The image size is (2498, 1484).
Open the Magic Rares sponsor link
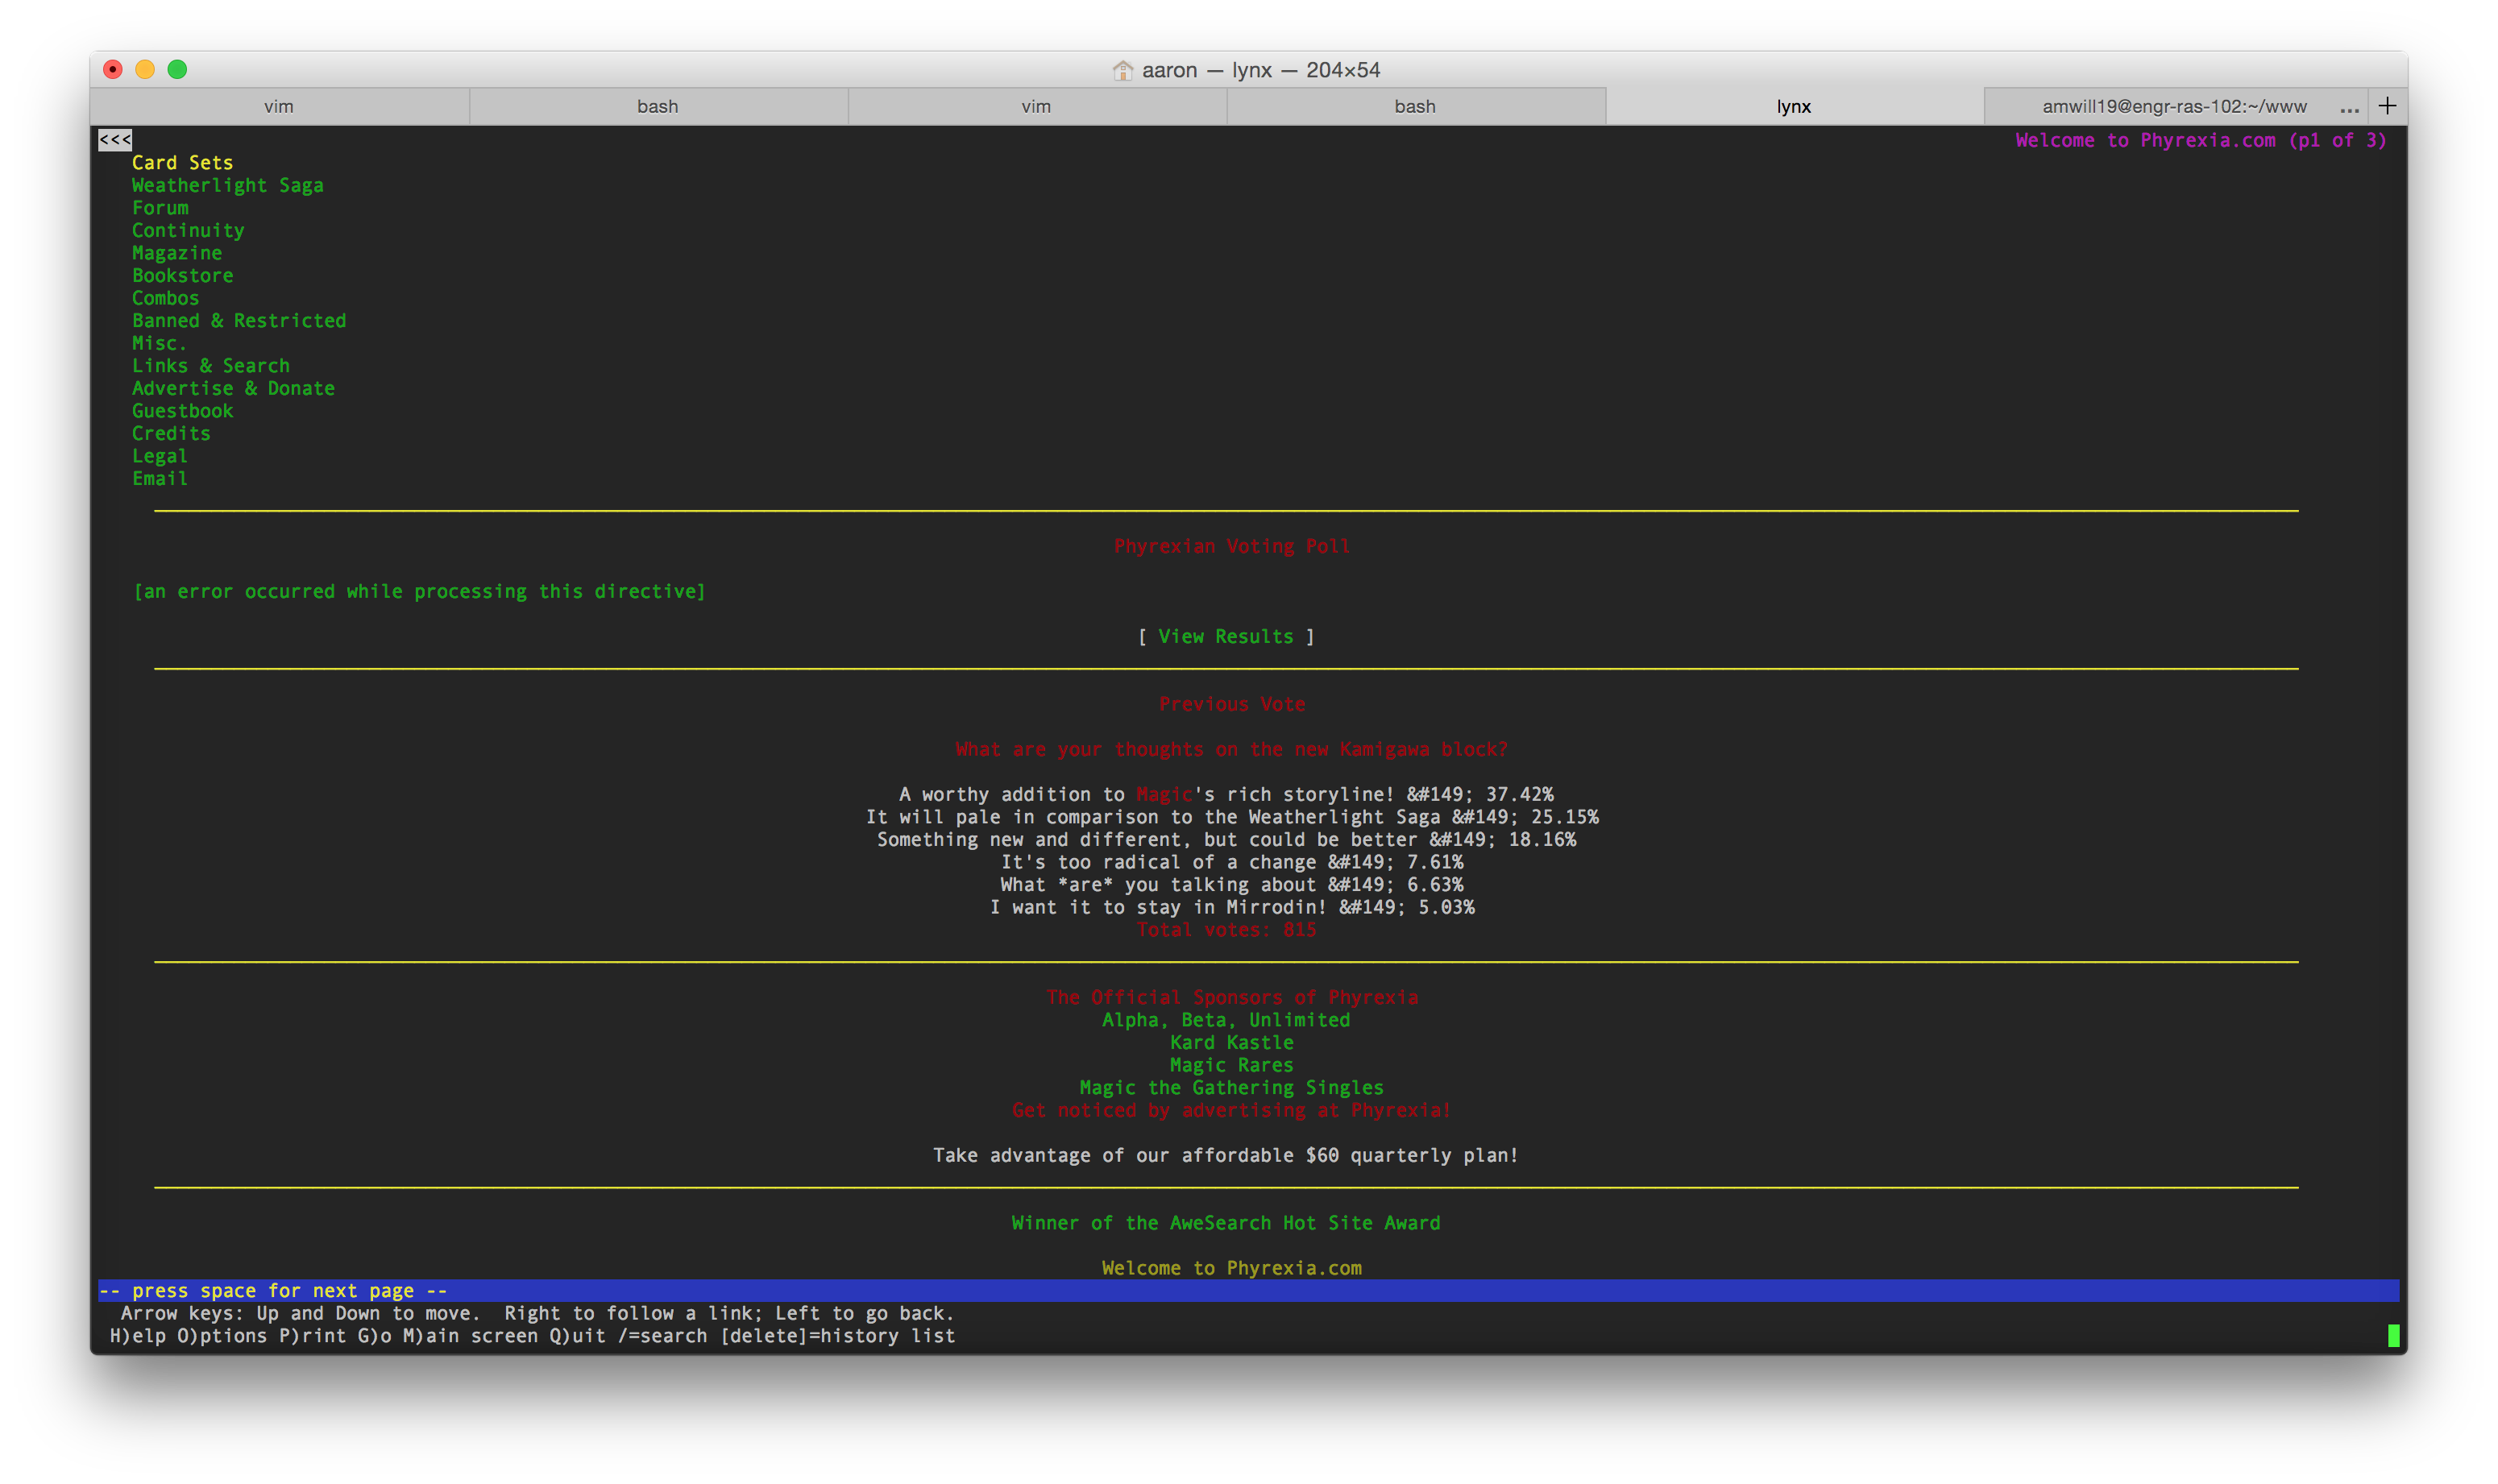click(1232, 1065)
